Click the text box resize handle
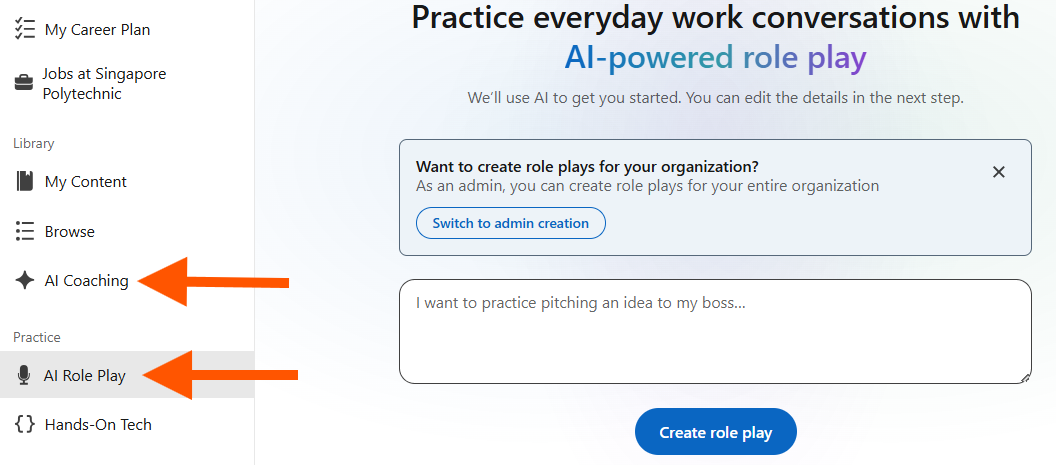 [x=1025, y=378]
